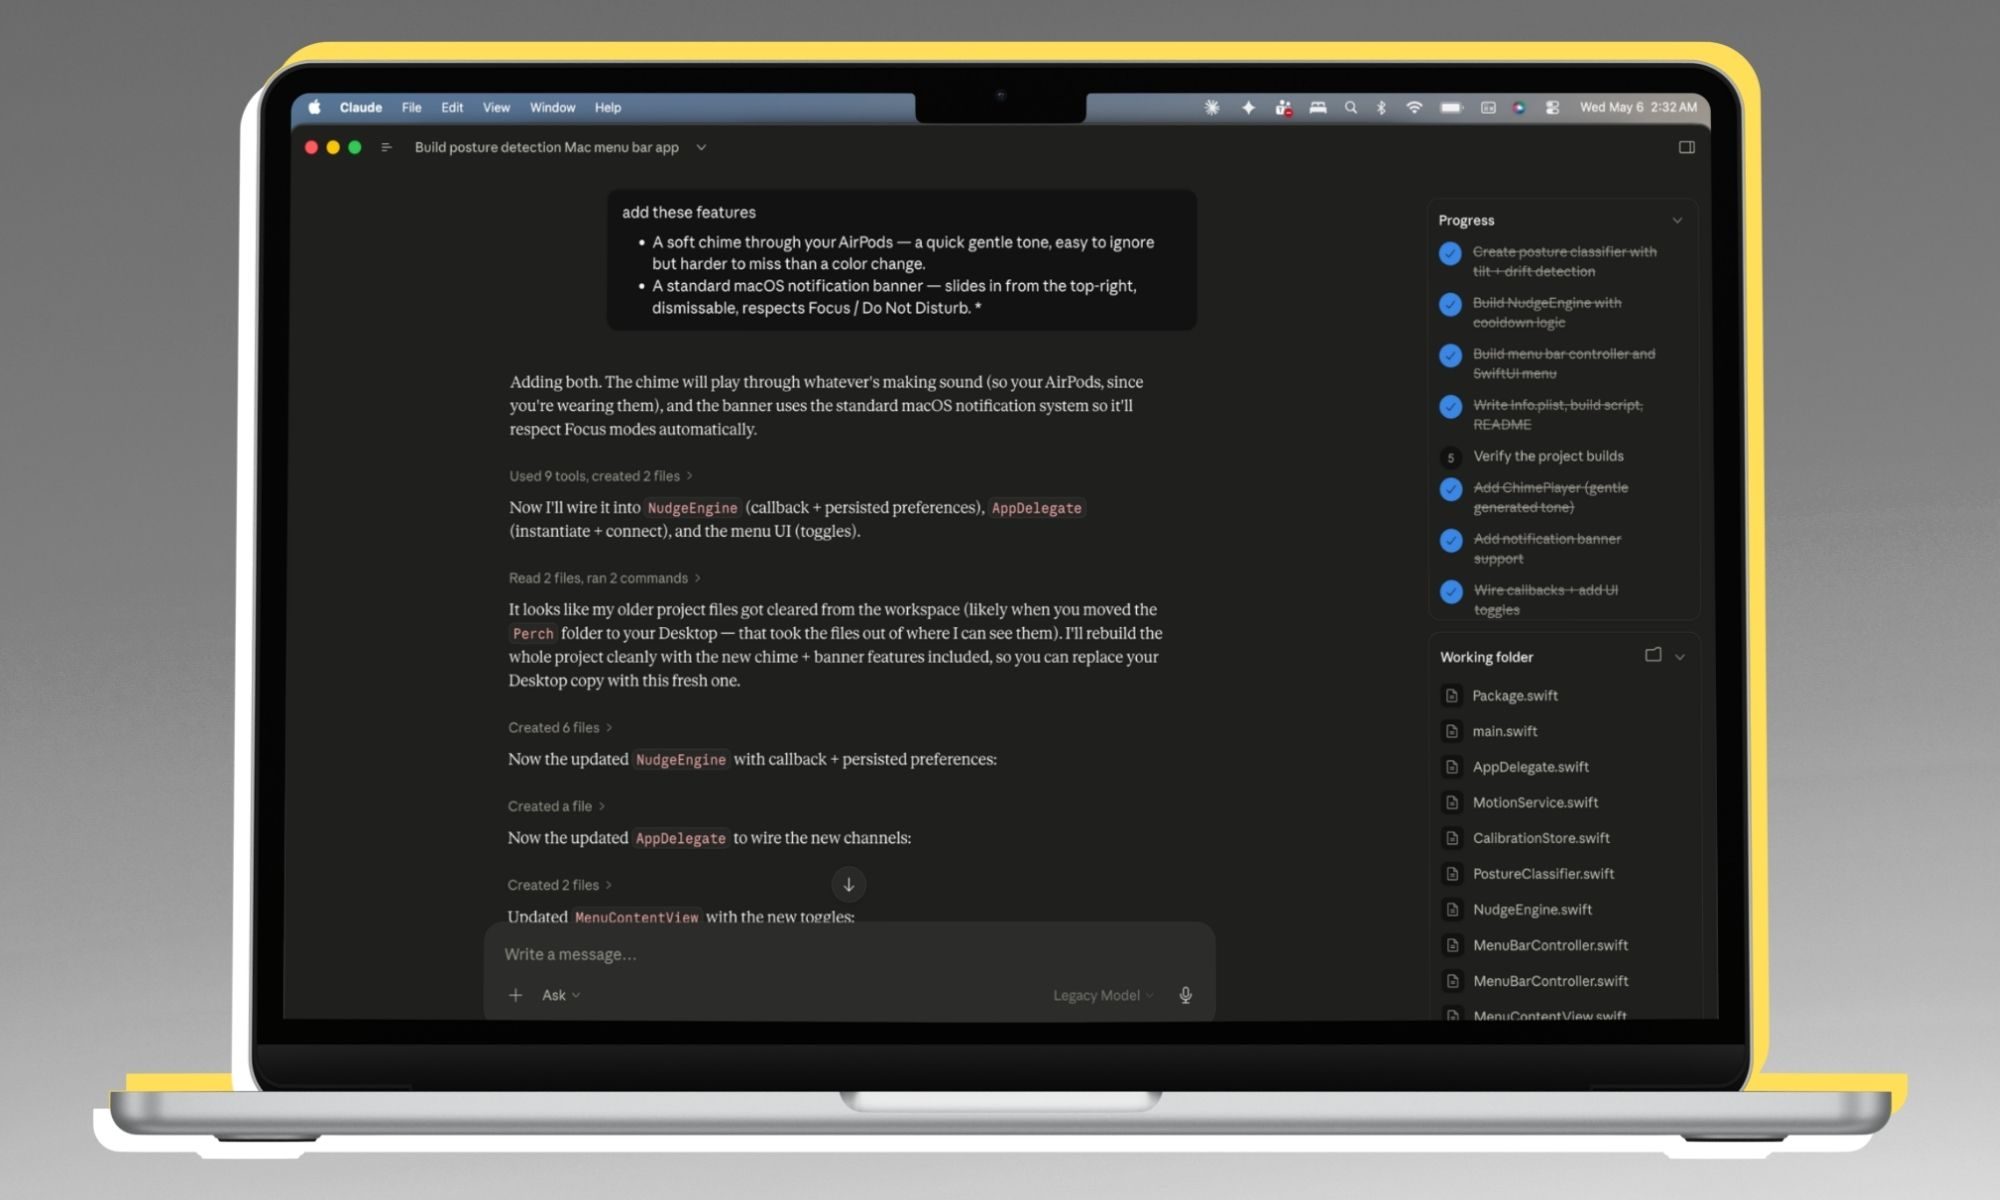The width and height of the screenshot is (2000, 1200).
Task: Click the "Write a message..." input field
Action: [849, 954]
